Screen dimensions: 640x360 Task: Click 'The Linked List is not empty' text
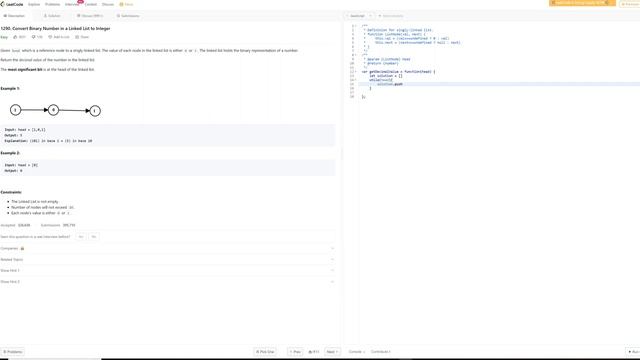(x=35, y=202)
